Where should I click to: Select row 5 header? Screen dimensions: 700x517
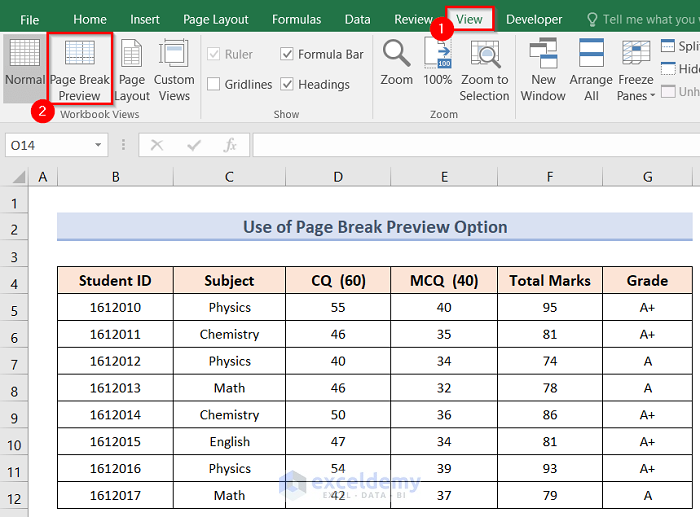coord(14,311)
